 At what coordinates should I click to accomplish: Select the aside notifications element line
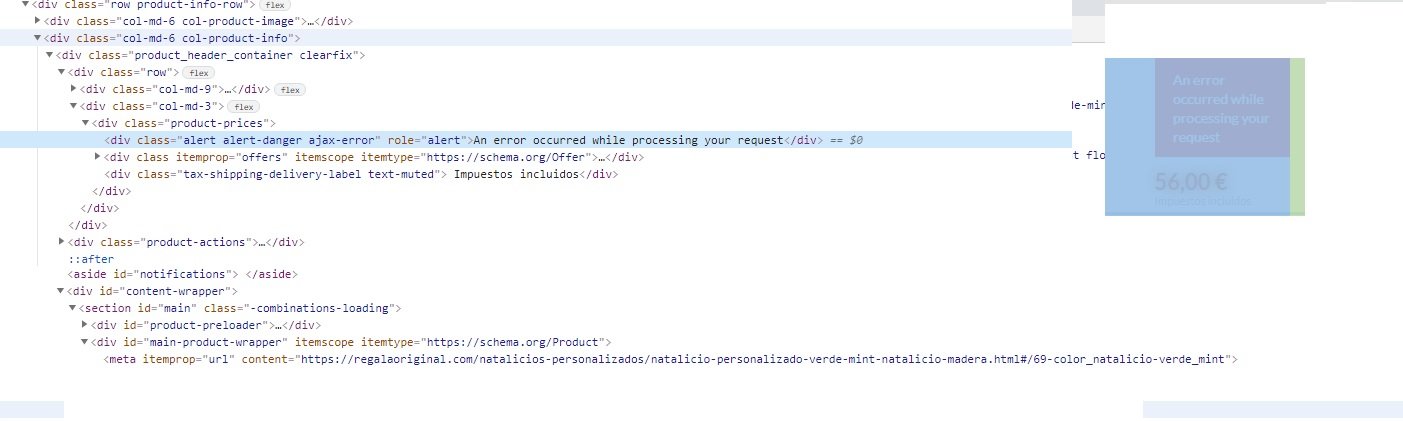coord(183,274)
